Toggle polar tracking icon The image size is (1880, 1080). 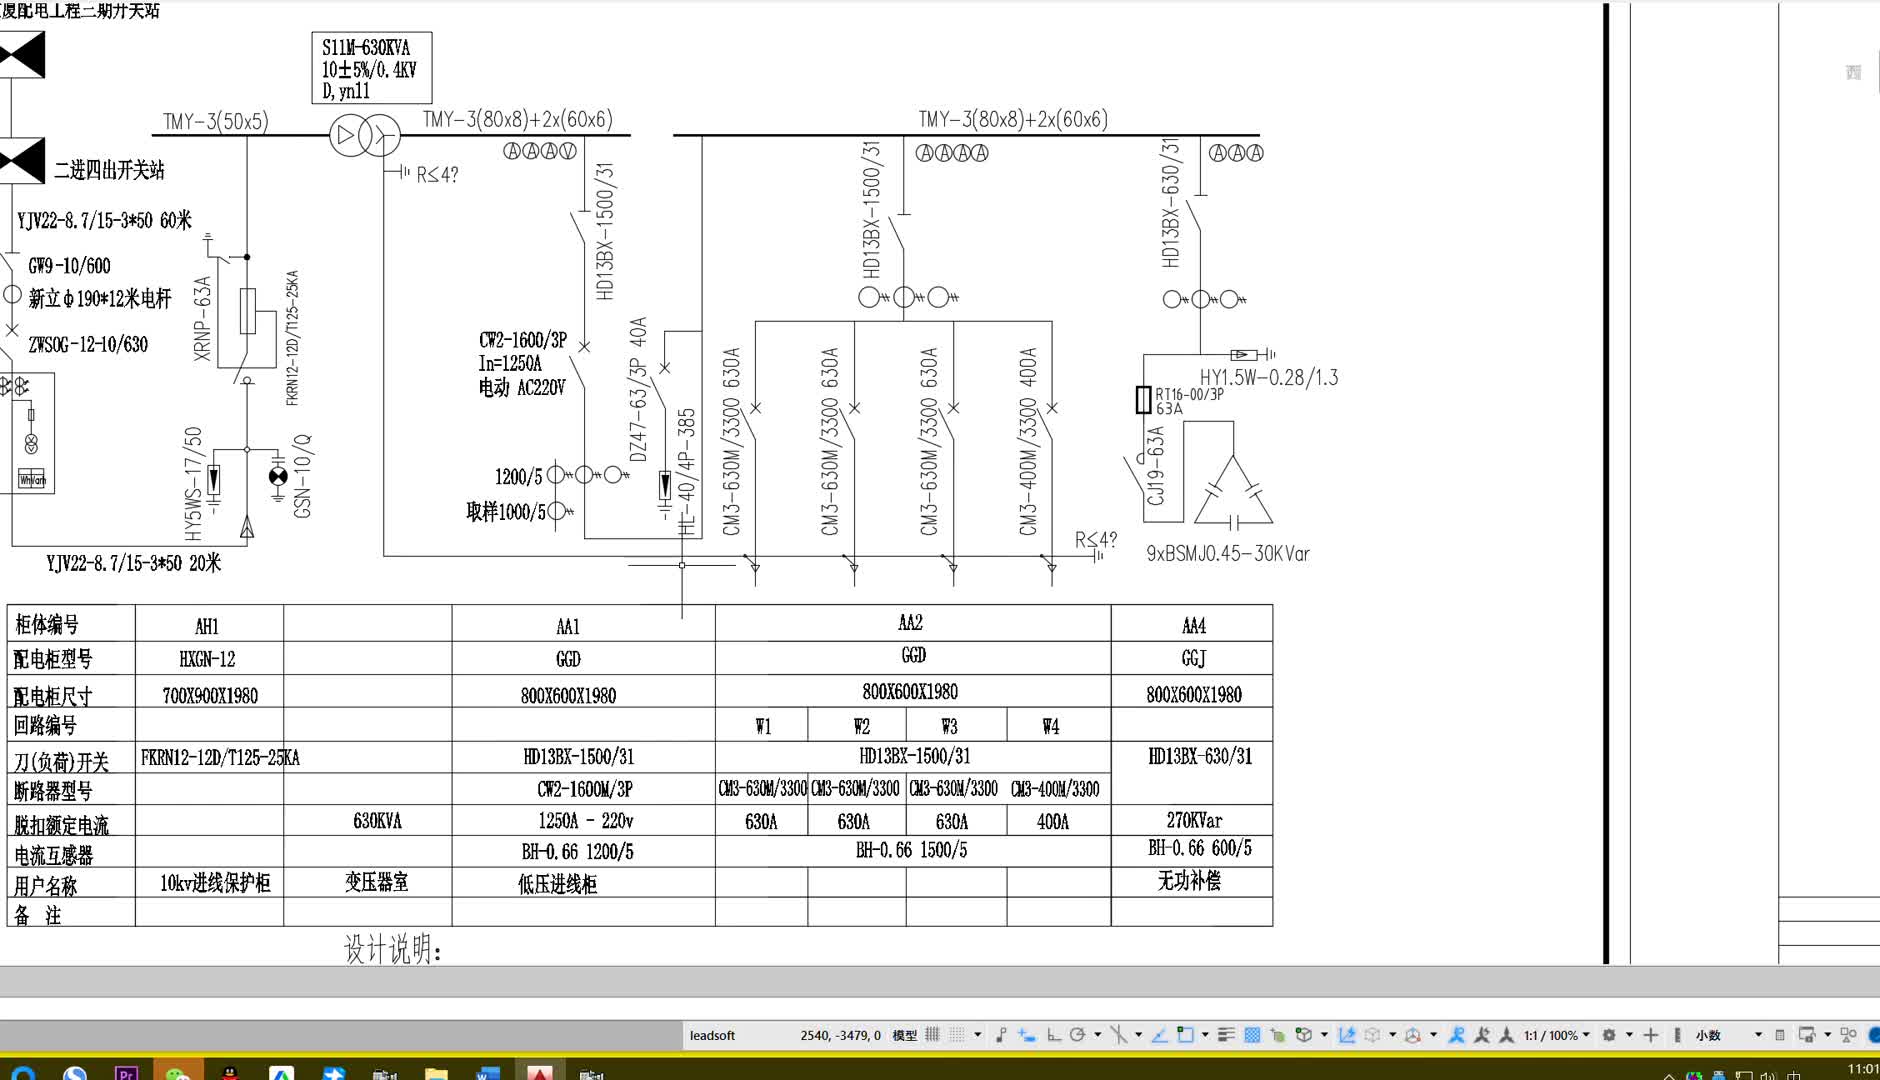pyautogui.click(x=1077, y=1035)
